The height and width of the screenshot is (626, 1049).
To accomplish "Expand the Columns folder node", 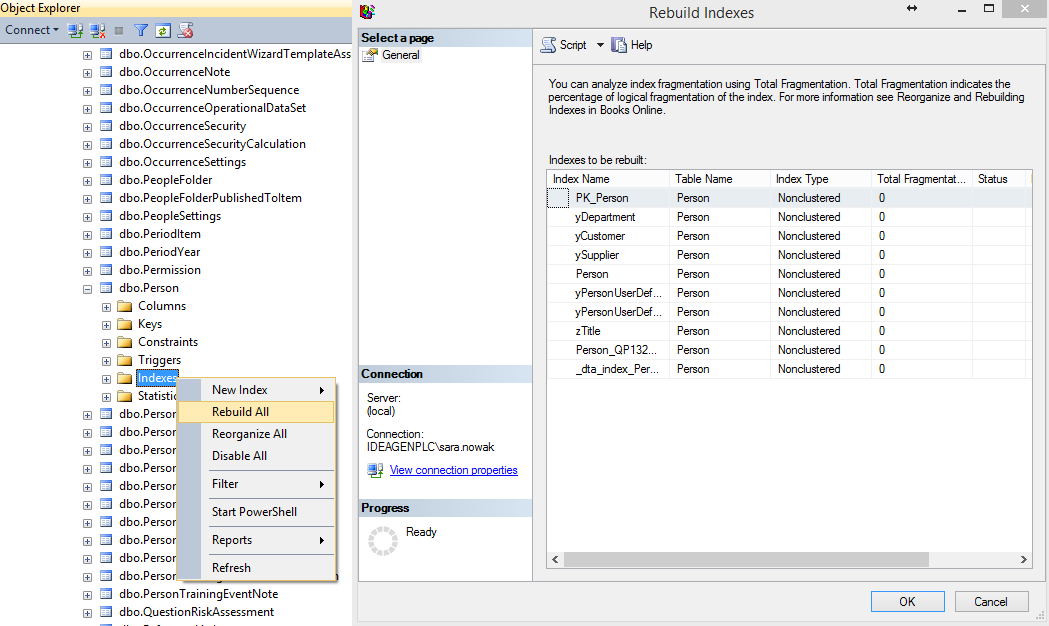I will click(106, 308).
